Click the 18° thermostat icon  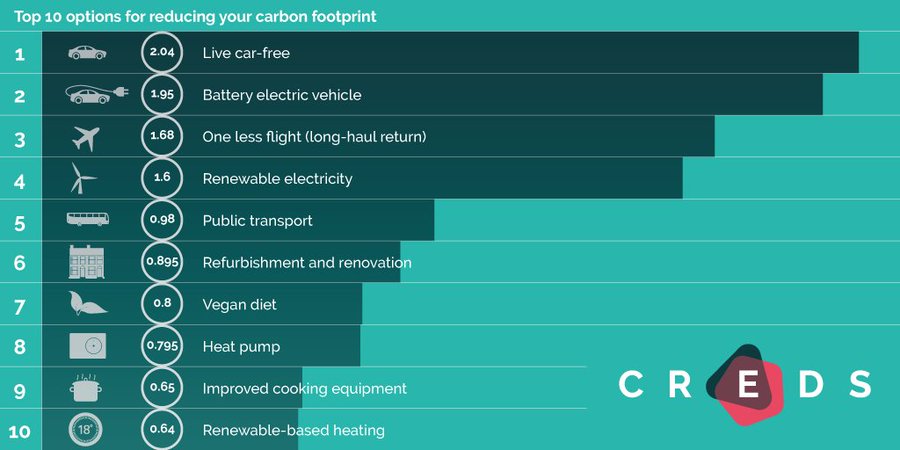click(87, 430)
